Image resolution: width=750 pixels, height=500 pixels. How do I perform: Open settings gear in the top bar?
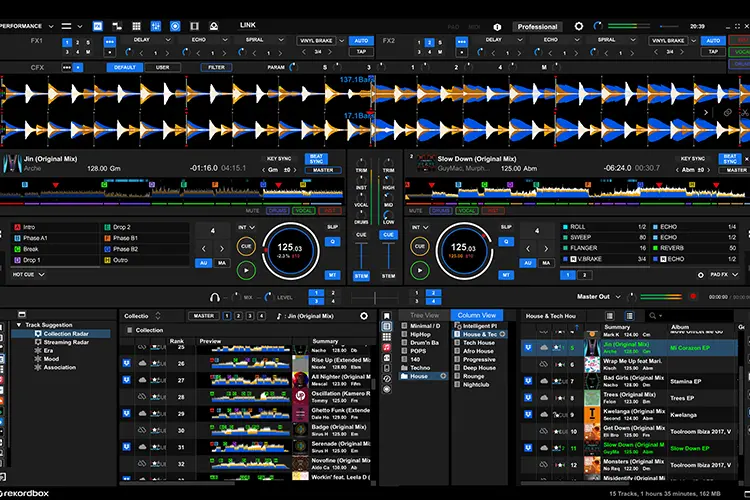click(x=579, y=26)
